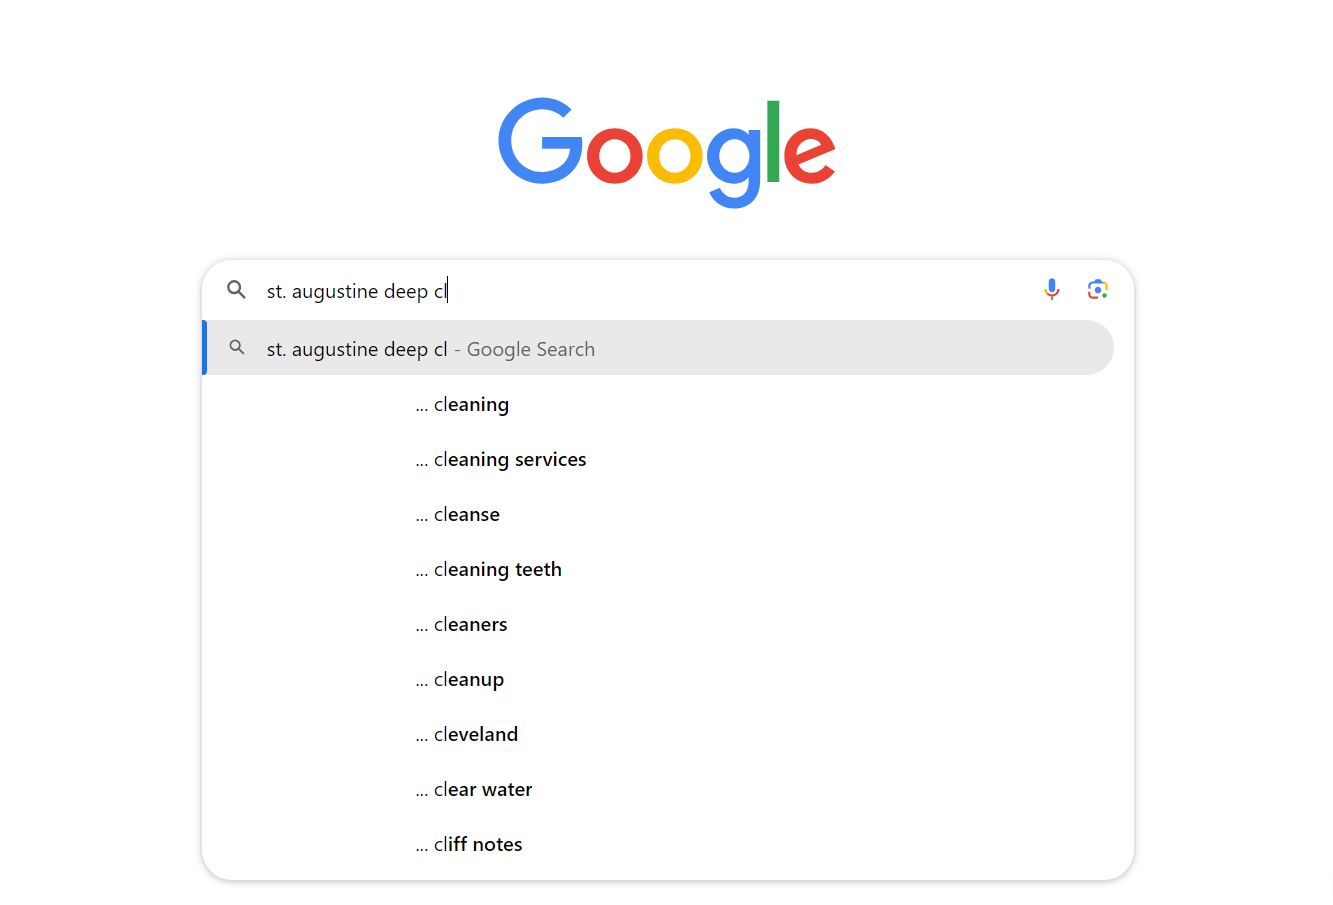Open Google Lens image search icon
The image size is (1333, 905).
coord(1097,290)
